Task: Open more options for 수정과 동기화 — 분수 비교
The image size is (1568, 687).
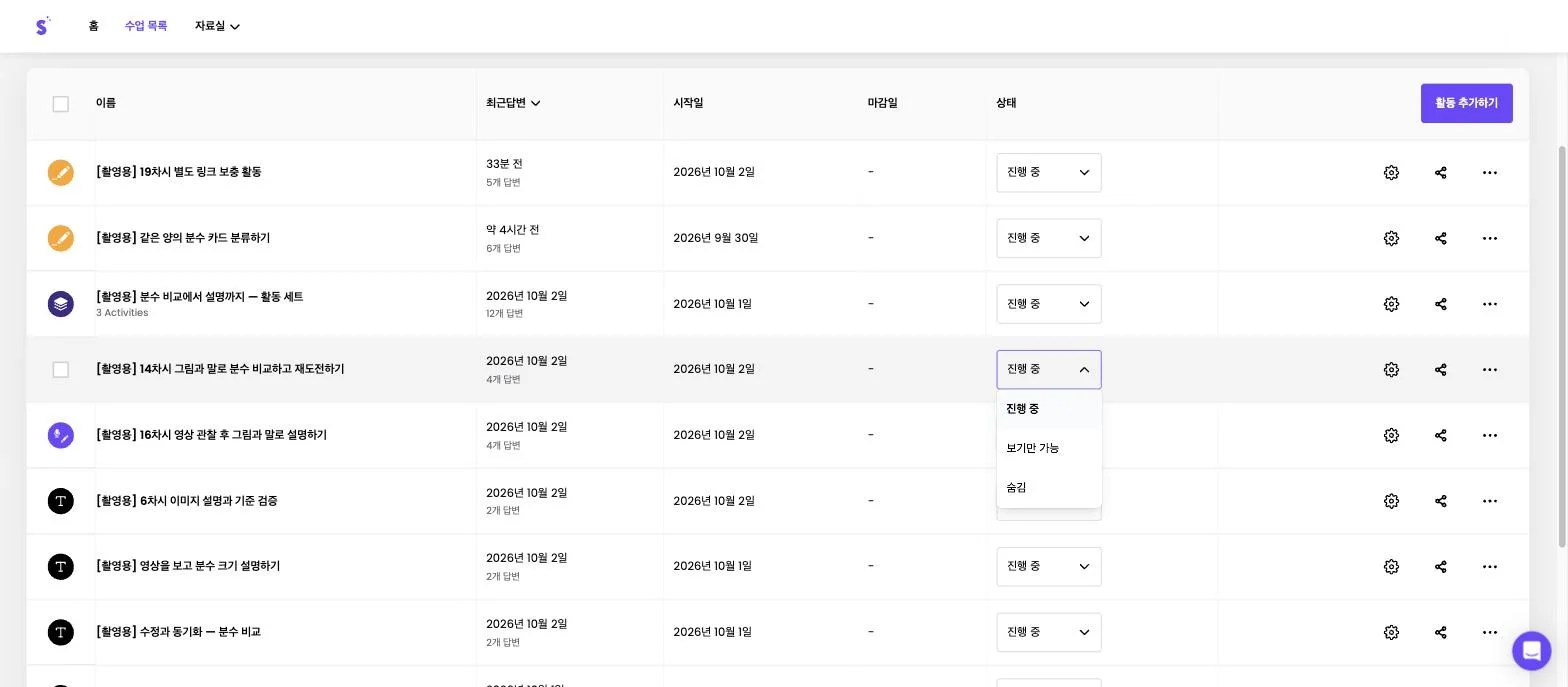Action: coord(1490,632)
